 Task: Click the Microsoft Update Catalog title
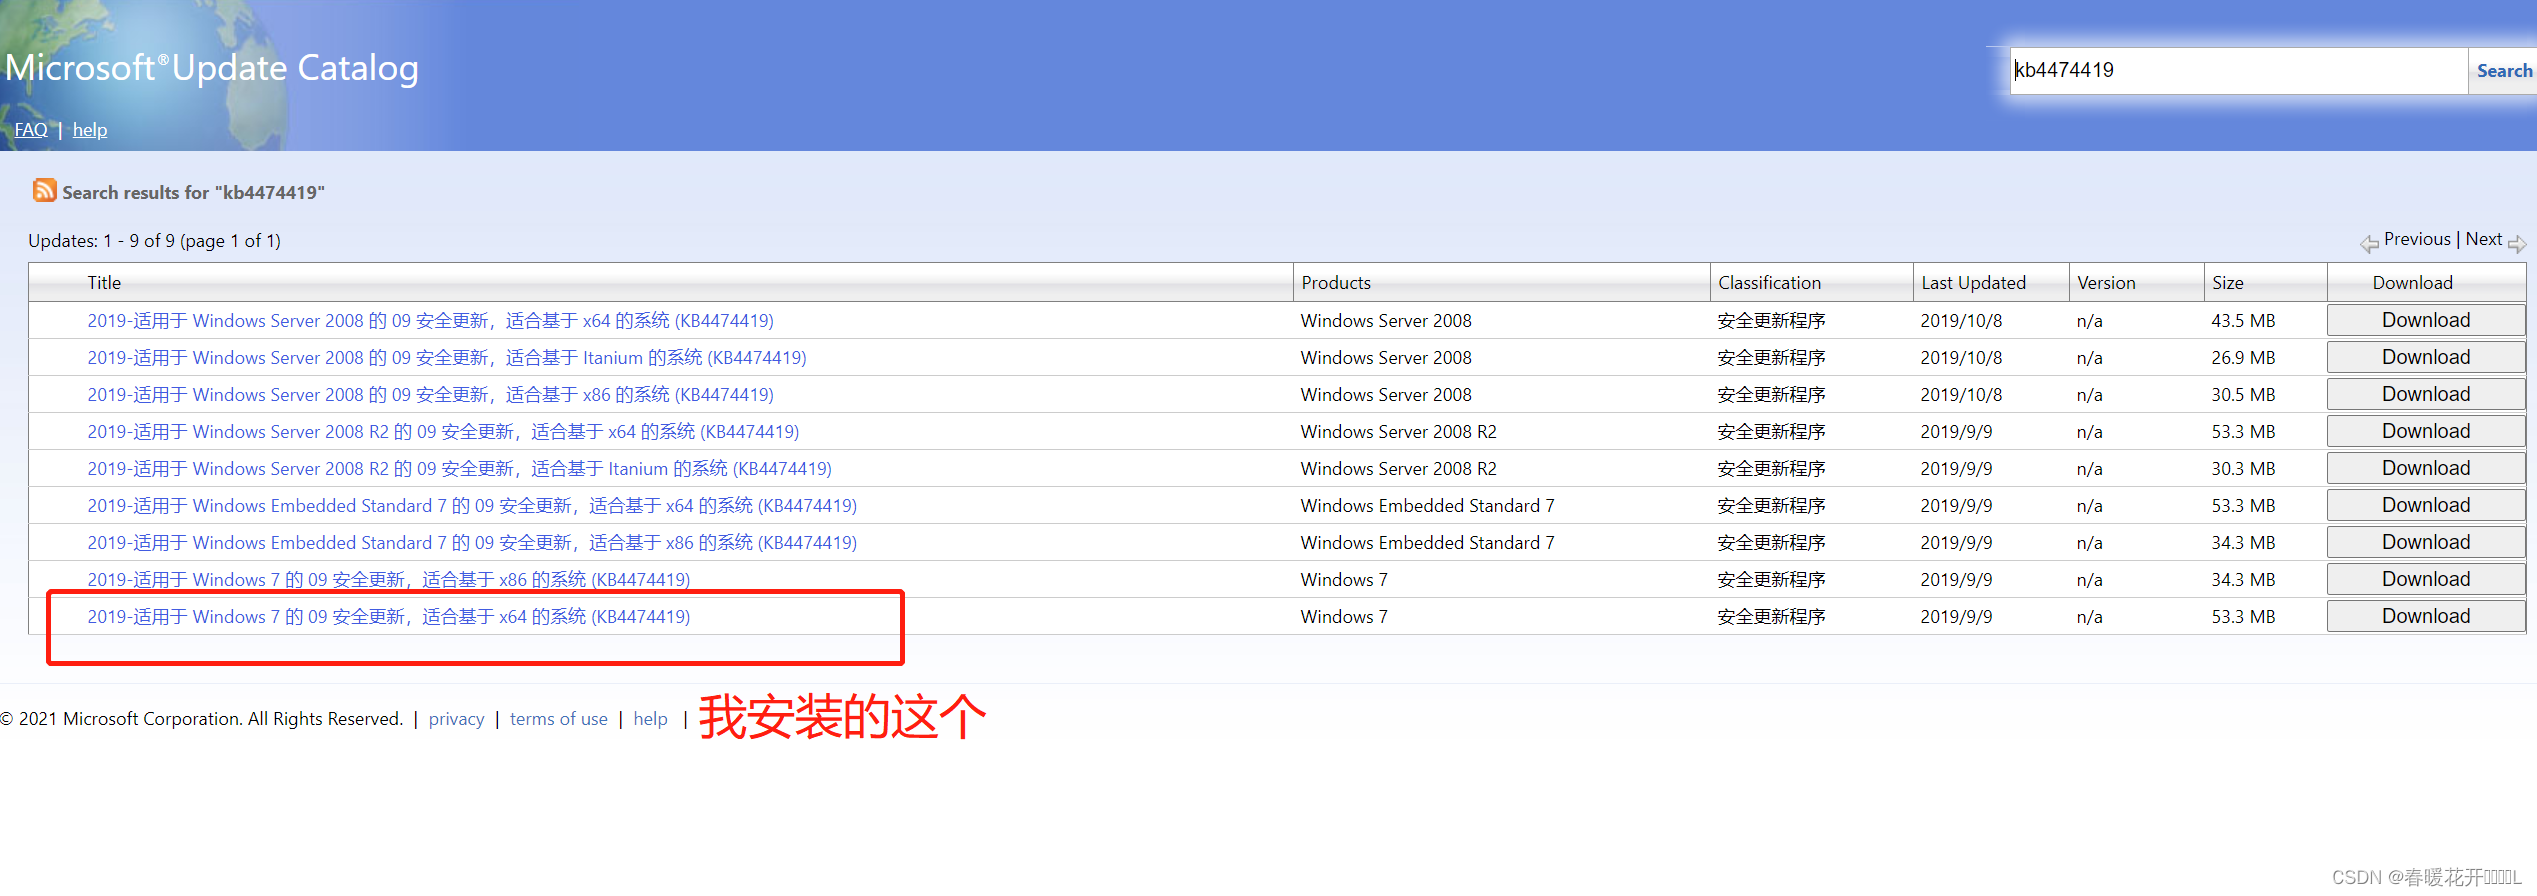pos(212,68)
